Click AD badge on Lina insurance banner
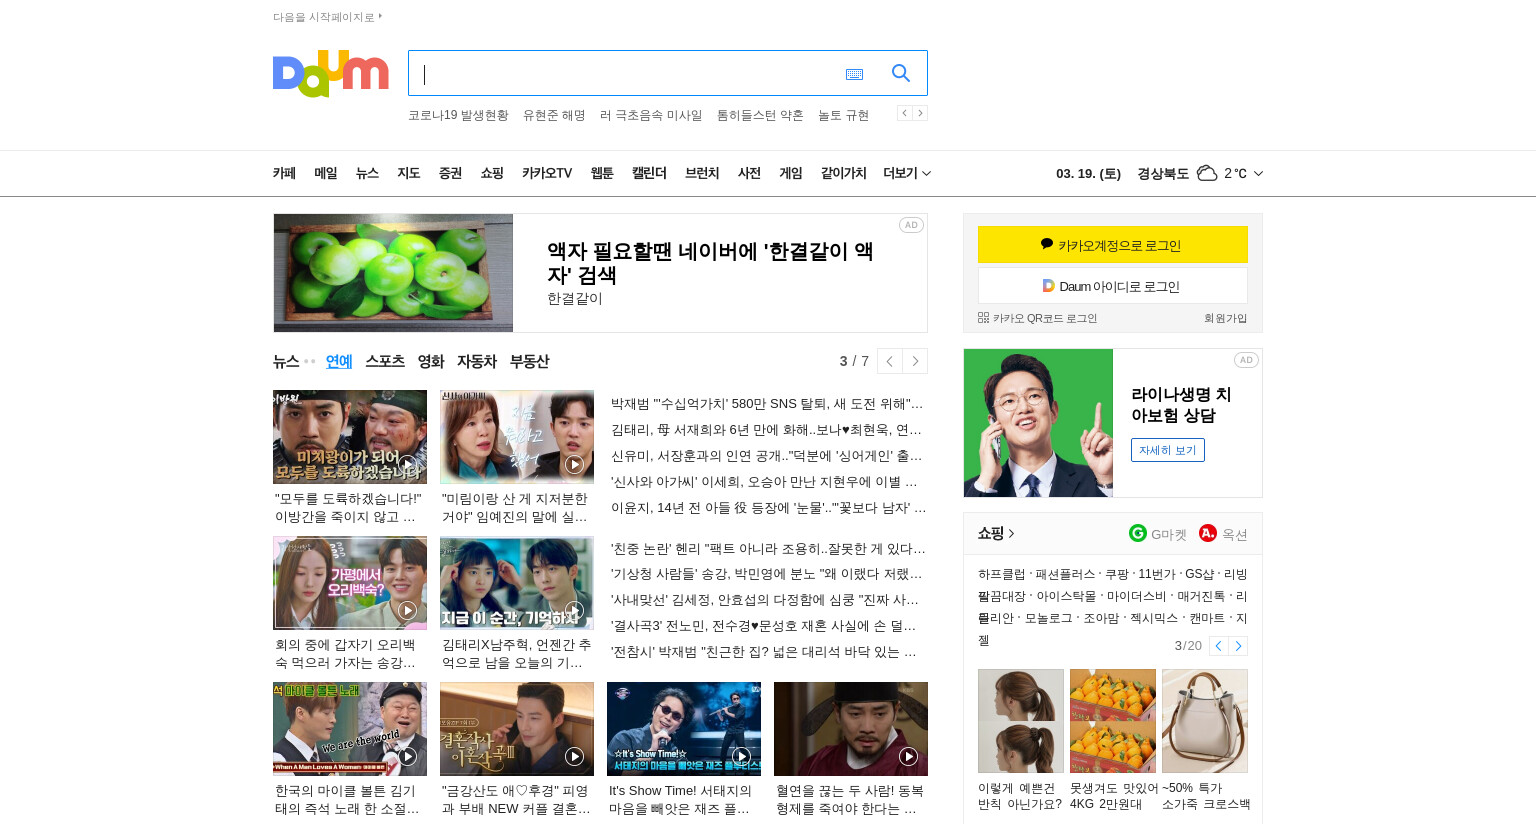 point(1246,360)
